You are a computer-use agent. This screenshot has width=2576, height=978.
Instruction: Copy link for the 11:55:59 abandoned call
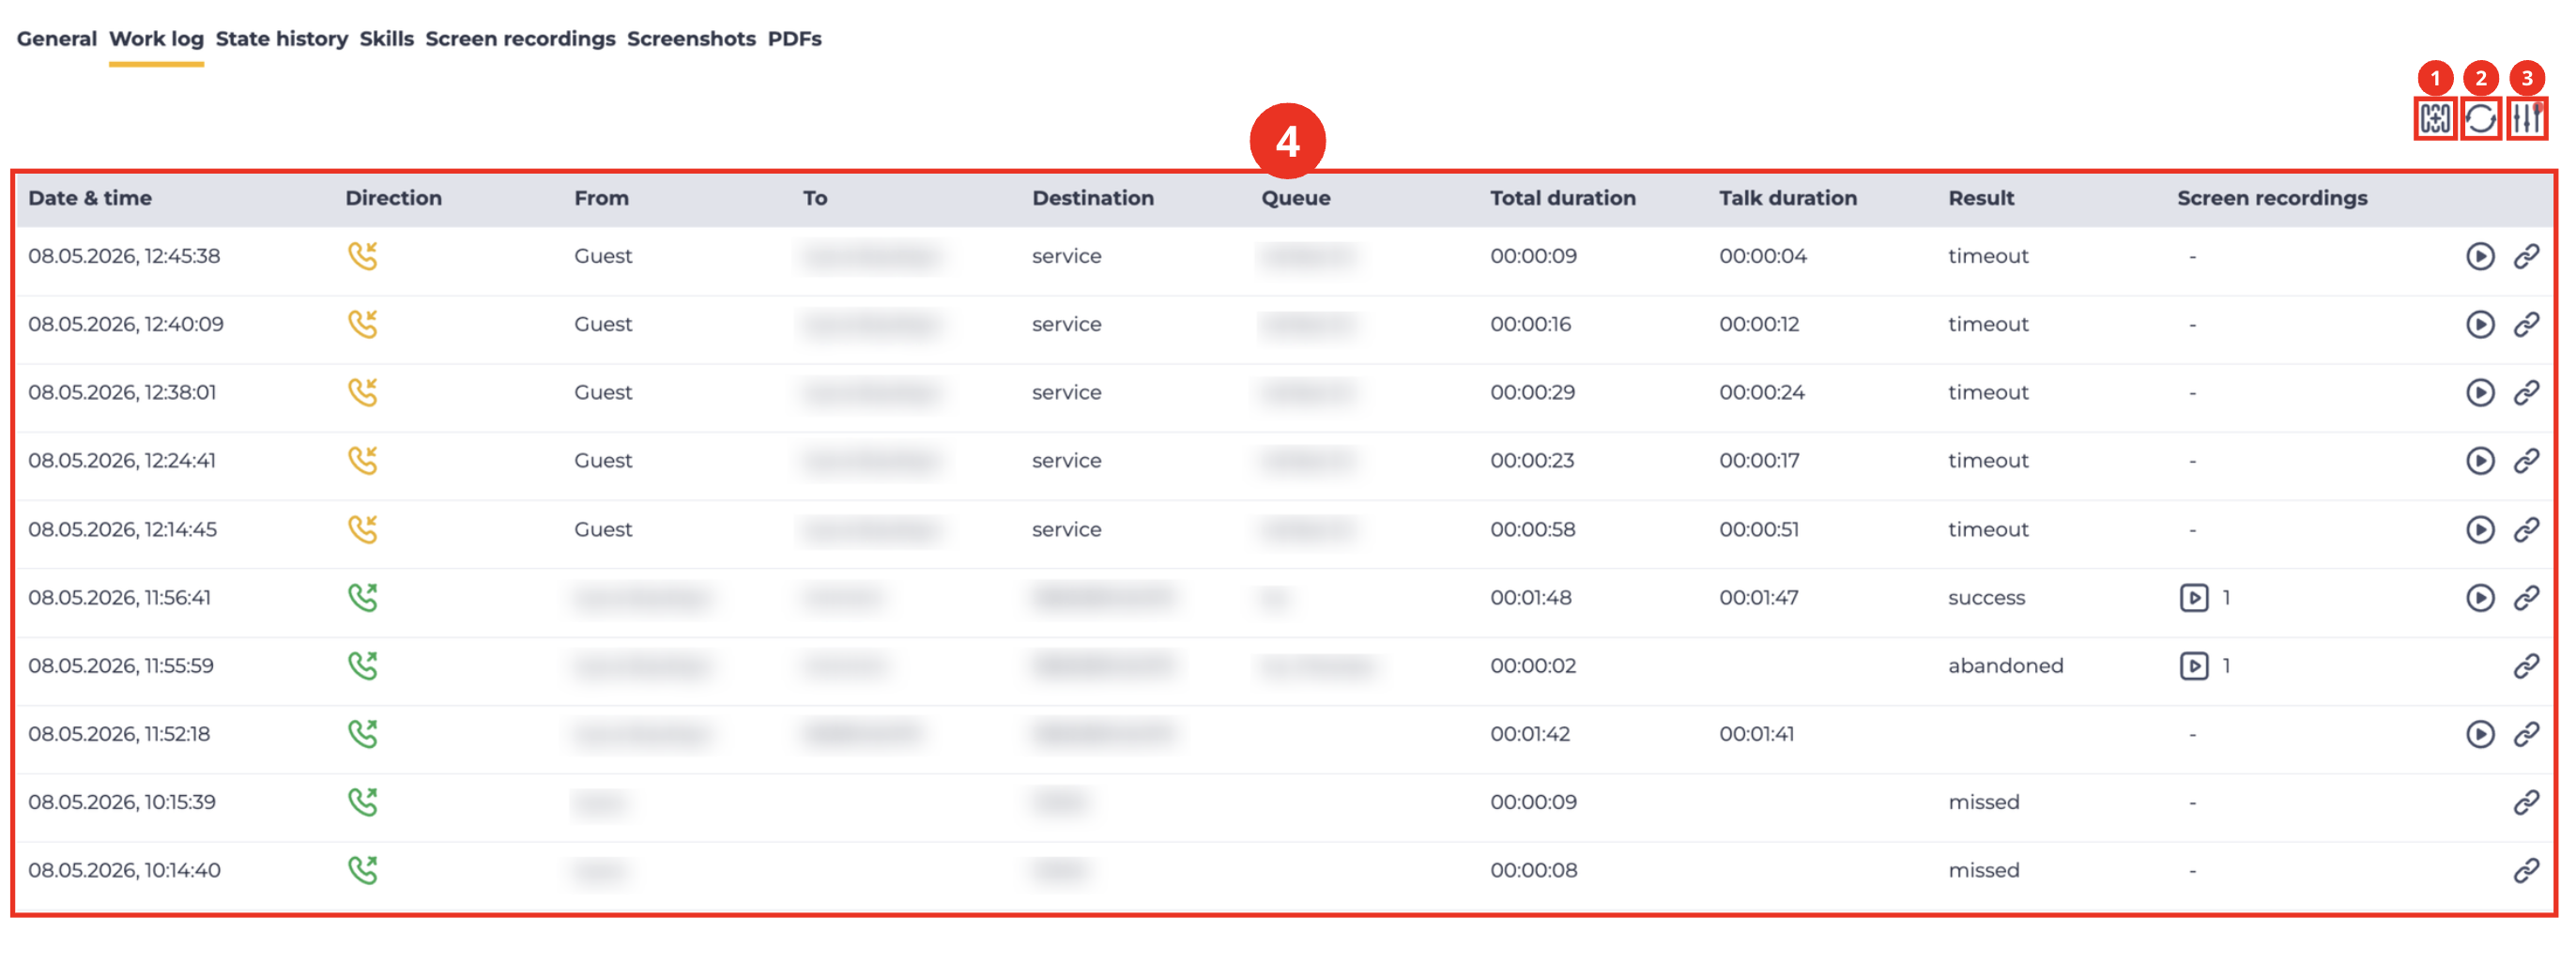(2526, 666)
